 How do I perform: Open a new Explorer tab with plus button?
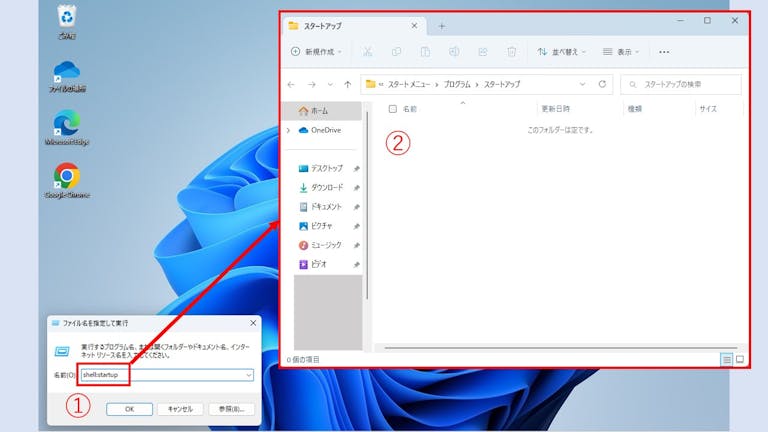[x=441, y=26]
